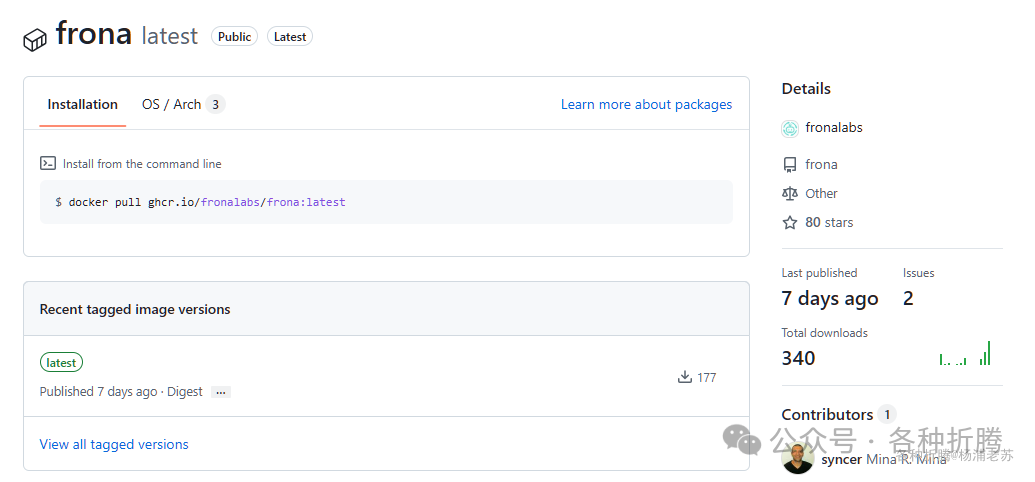Open the frona repository link in Details
The width and height of the screenshot is (1035, 482).
pyautogui.click(x=821, y=164)
